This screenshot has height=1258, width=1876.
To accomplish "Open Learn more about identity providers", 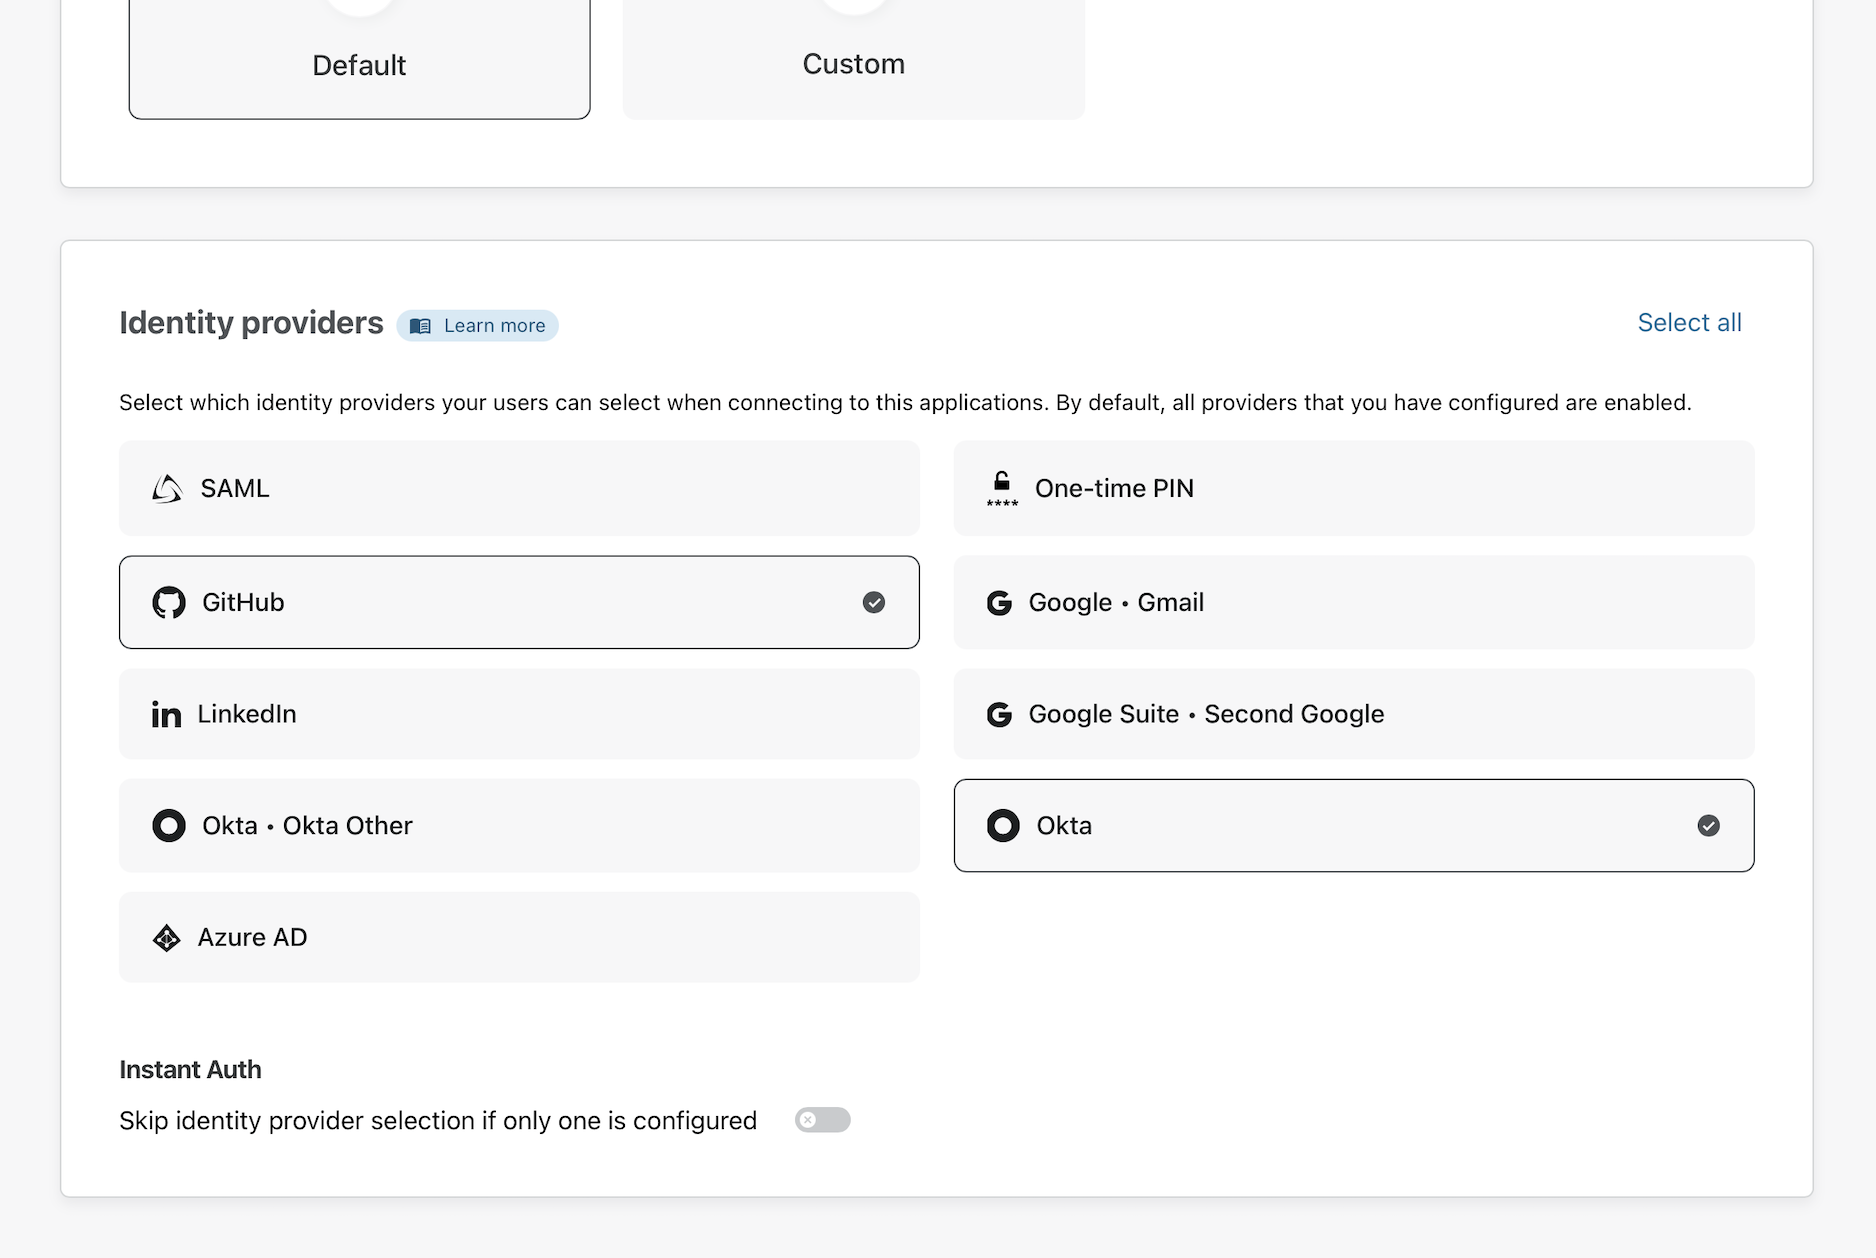I will pyautogui.click(x=494, y=326).
